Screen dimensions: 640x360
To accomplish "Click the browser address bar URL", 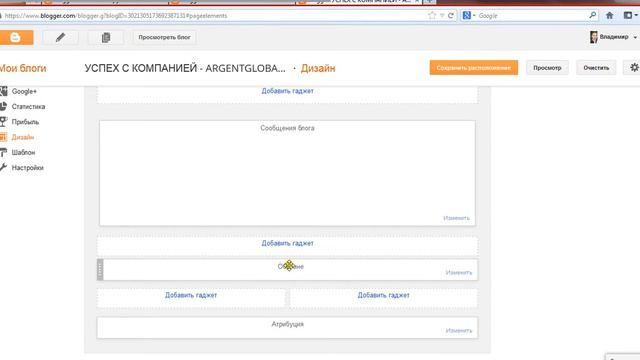I will [116, 16].
